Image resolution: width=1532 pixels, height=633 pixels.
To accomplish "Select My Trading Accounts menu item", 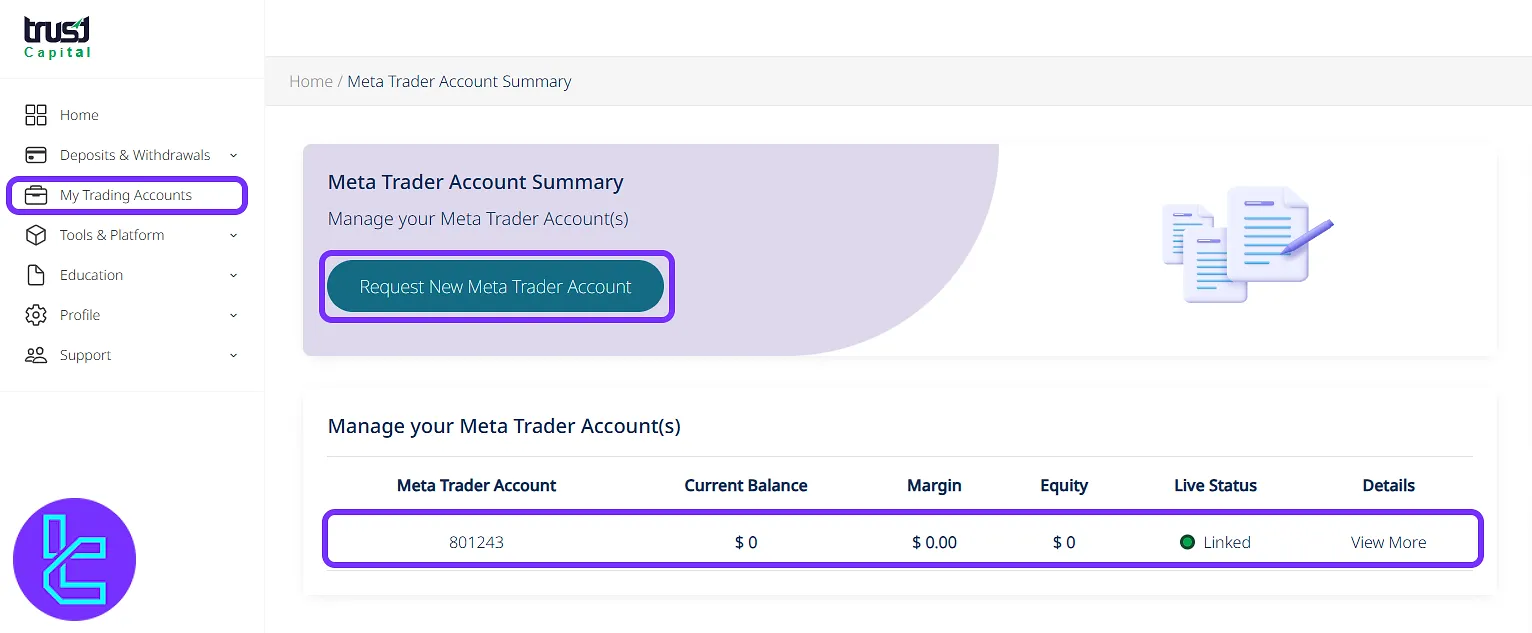I will click(x=126, y=195).
